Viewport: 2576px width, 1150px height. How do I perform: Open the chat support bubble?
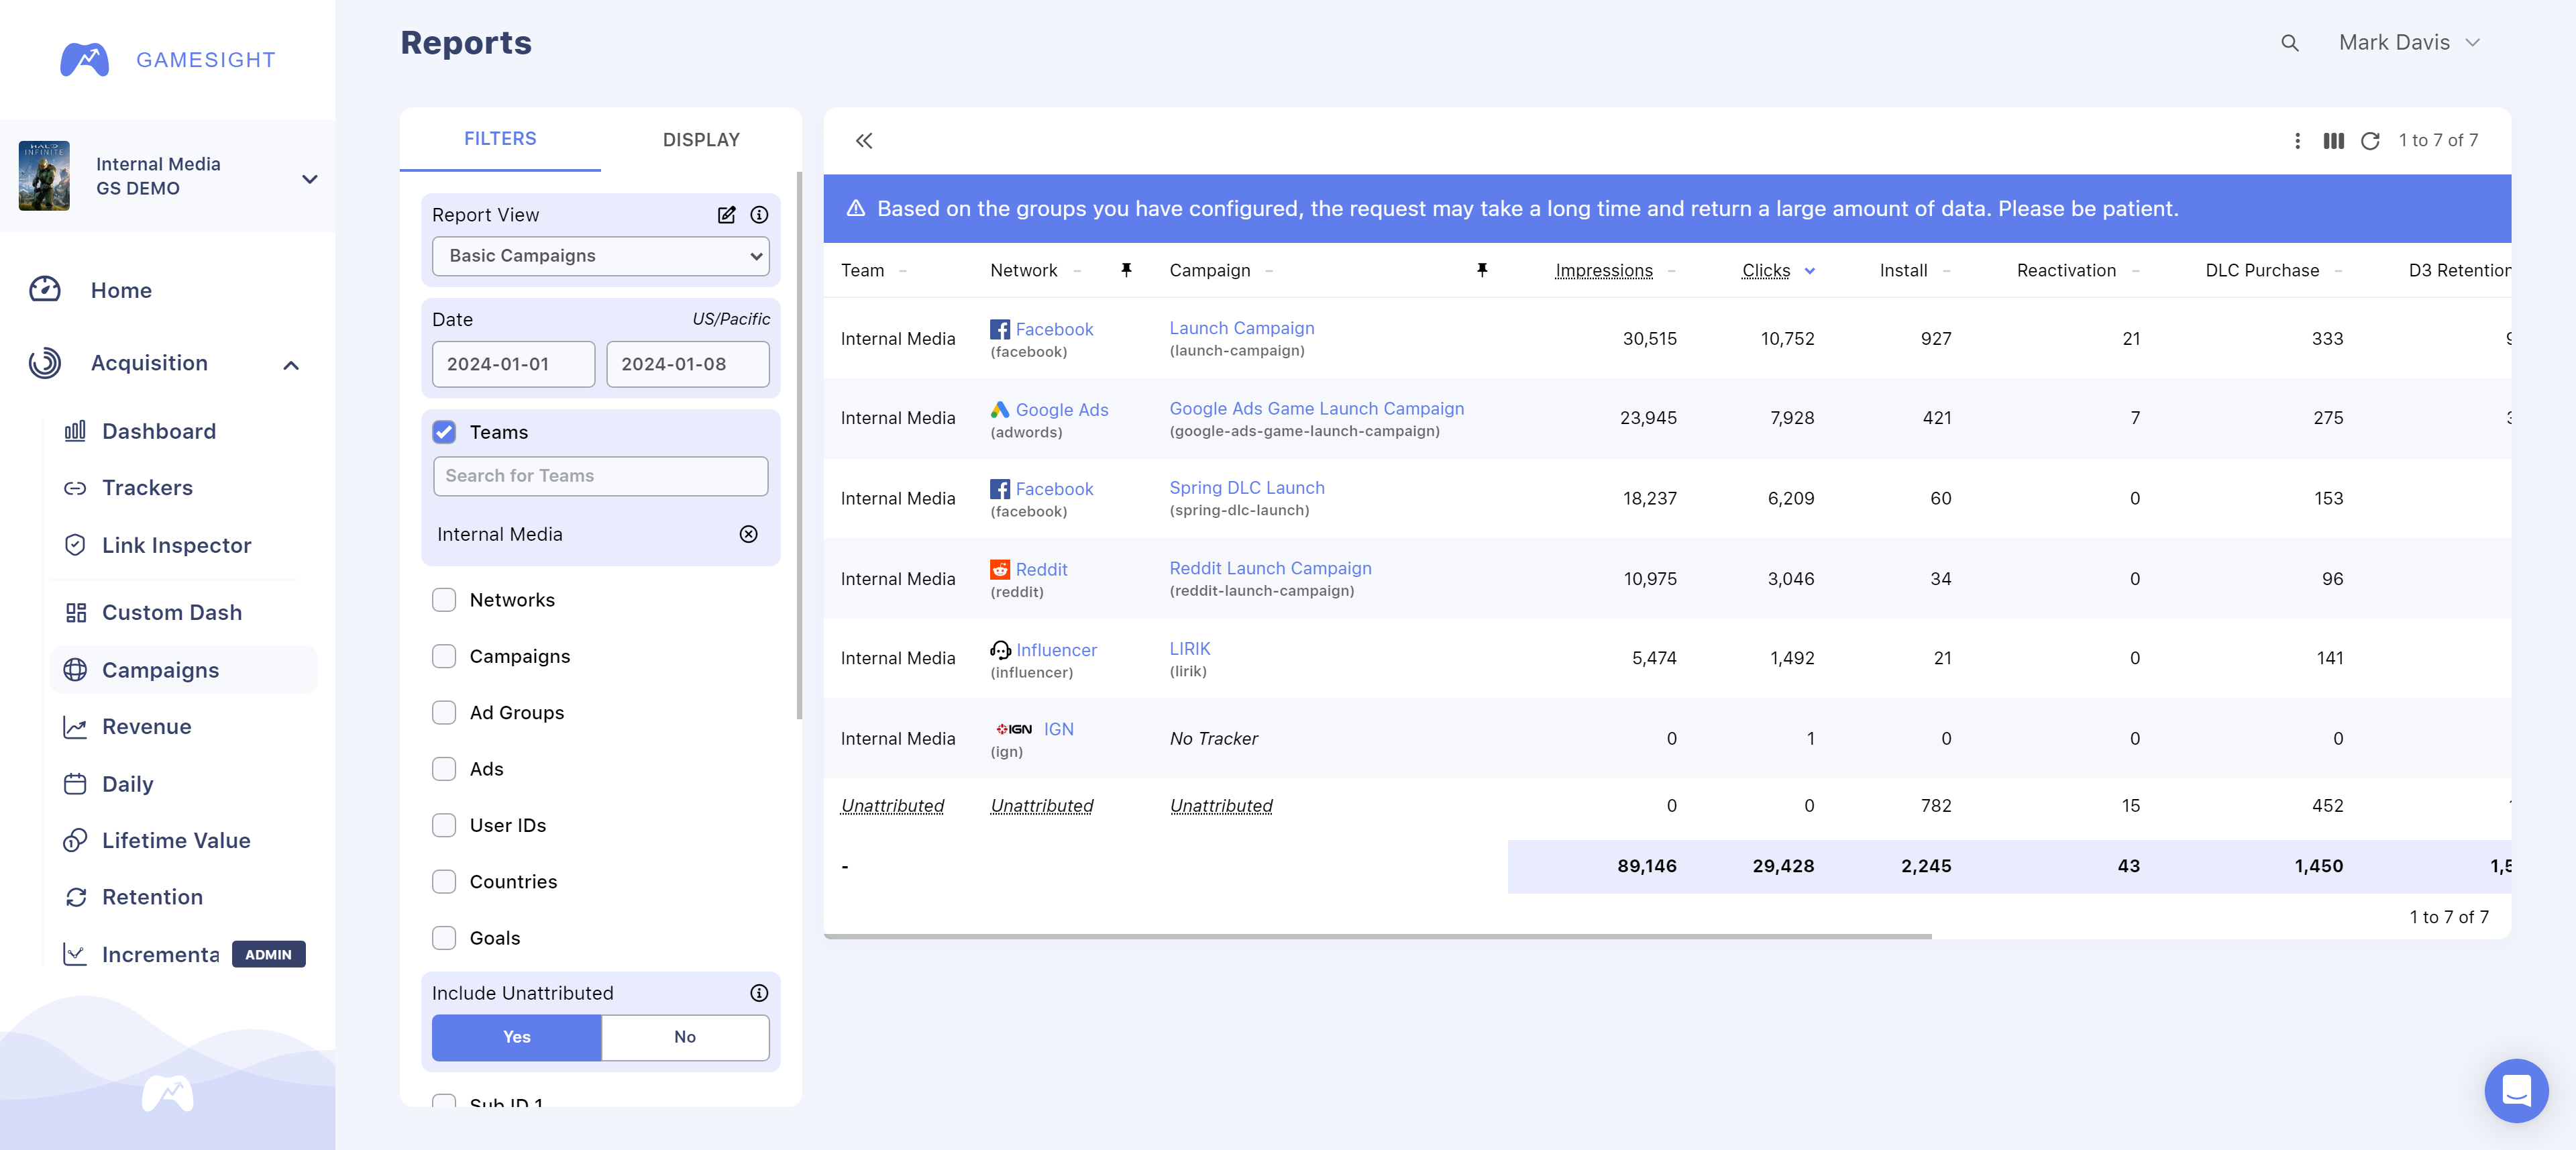(2516, 1090)
